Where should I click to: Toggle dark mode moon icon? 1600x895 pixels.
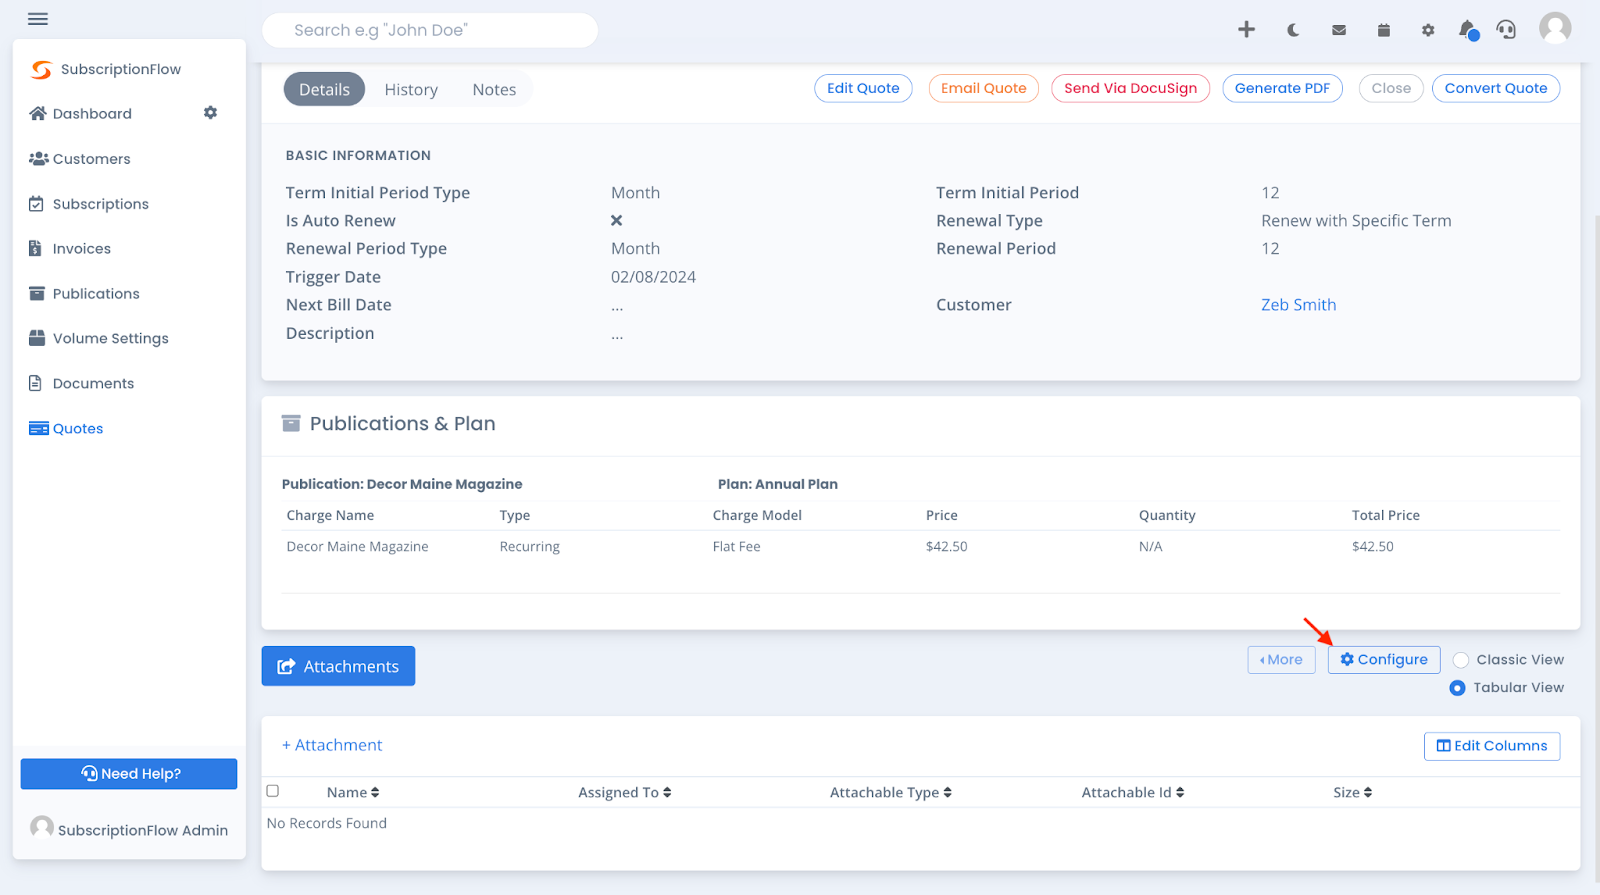1293,30
